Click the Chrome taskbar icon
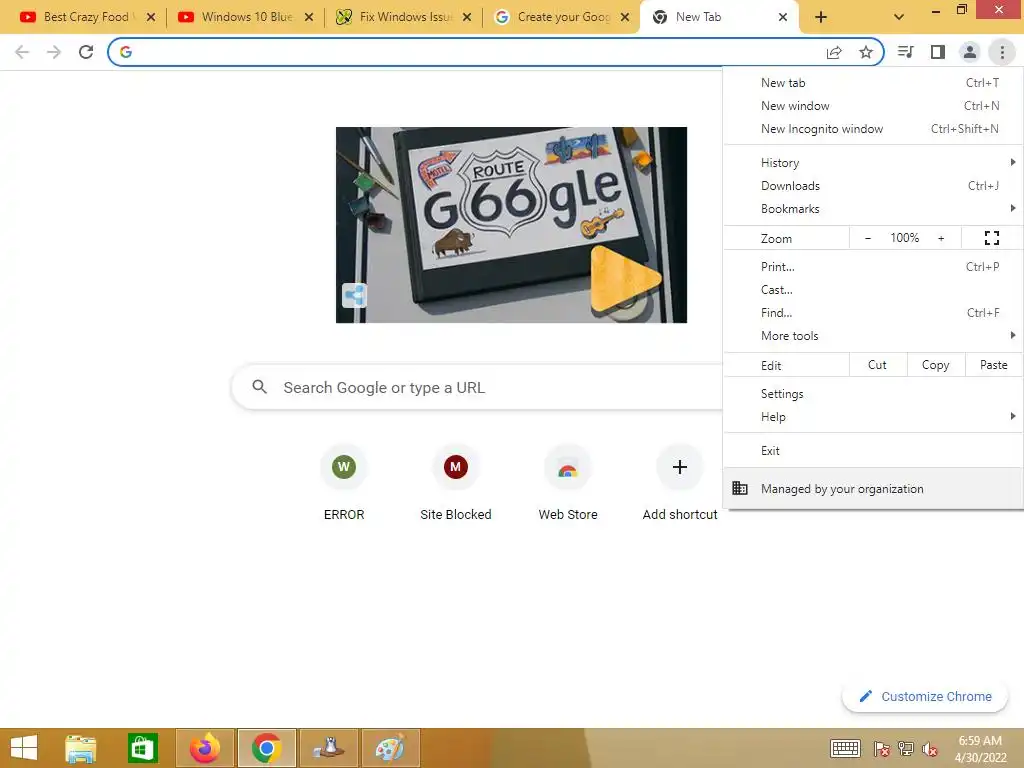Viewport: 1024px width, 768px height. [266, 748]
